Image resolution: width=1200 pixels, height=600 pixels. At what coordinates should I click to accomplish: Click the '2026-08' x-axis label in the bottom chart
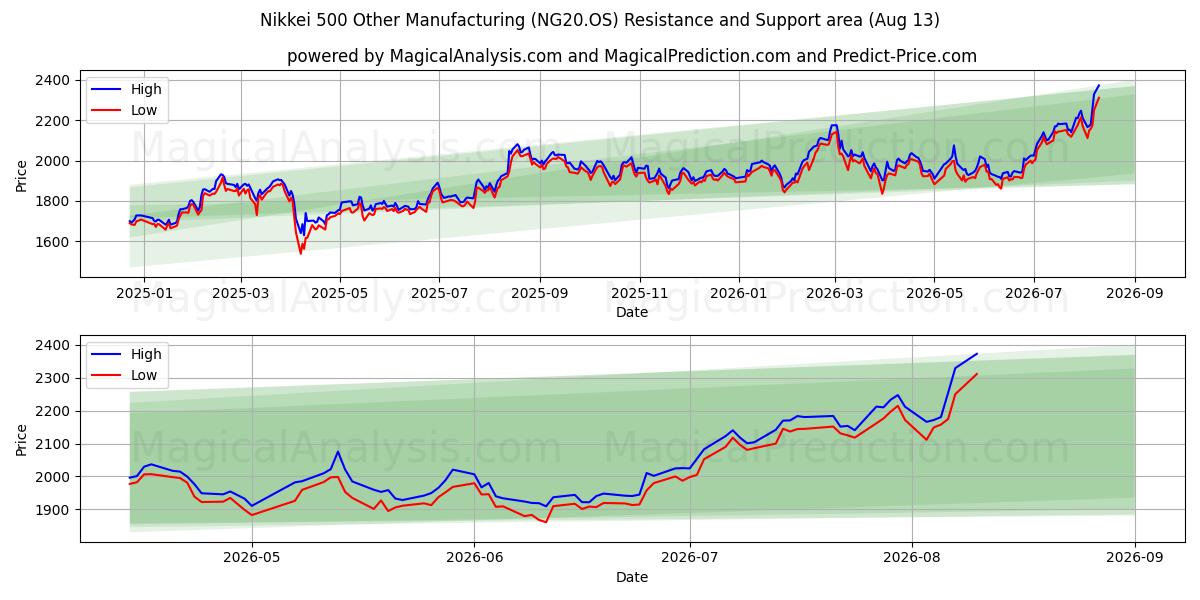click(x=913, y=558)
